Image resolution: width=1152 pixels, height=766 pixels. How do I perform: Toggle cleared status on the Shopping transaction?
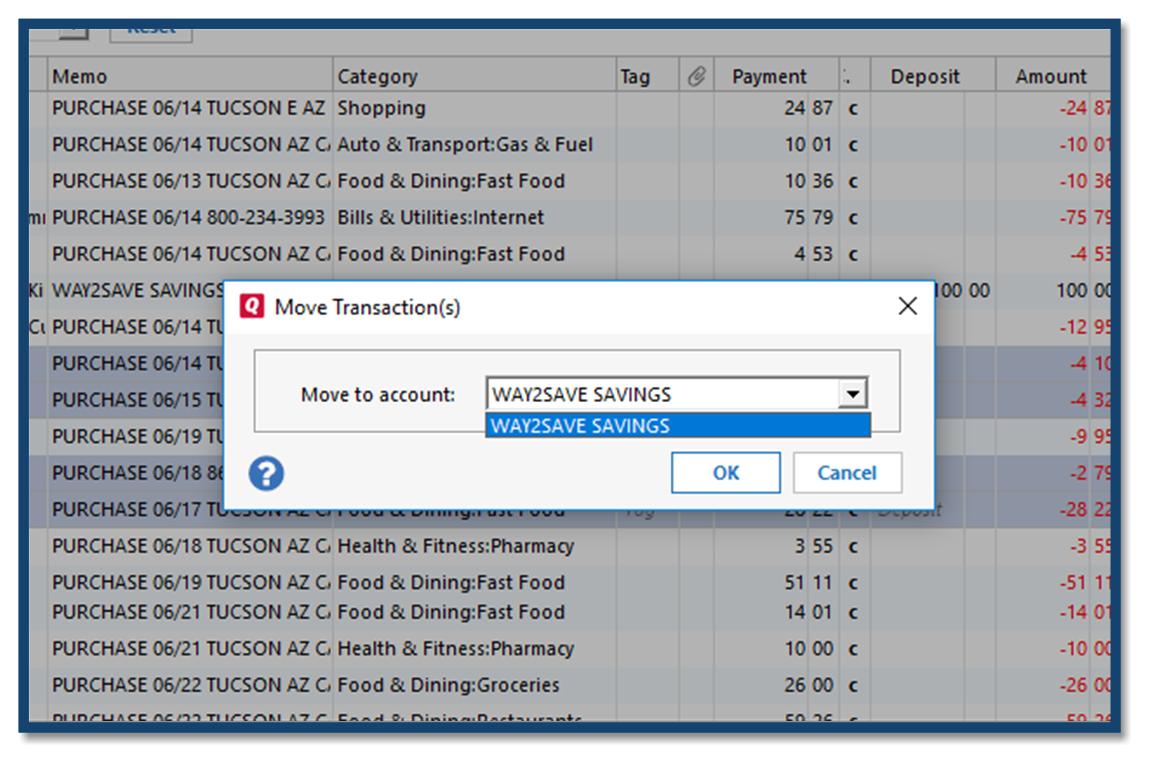853,108
